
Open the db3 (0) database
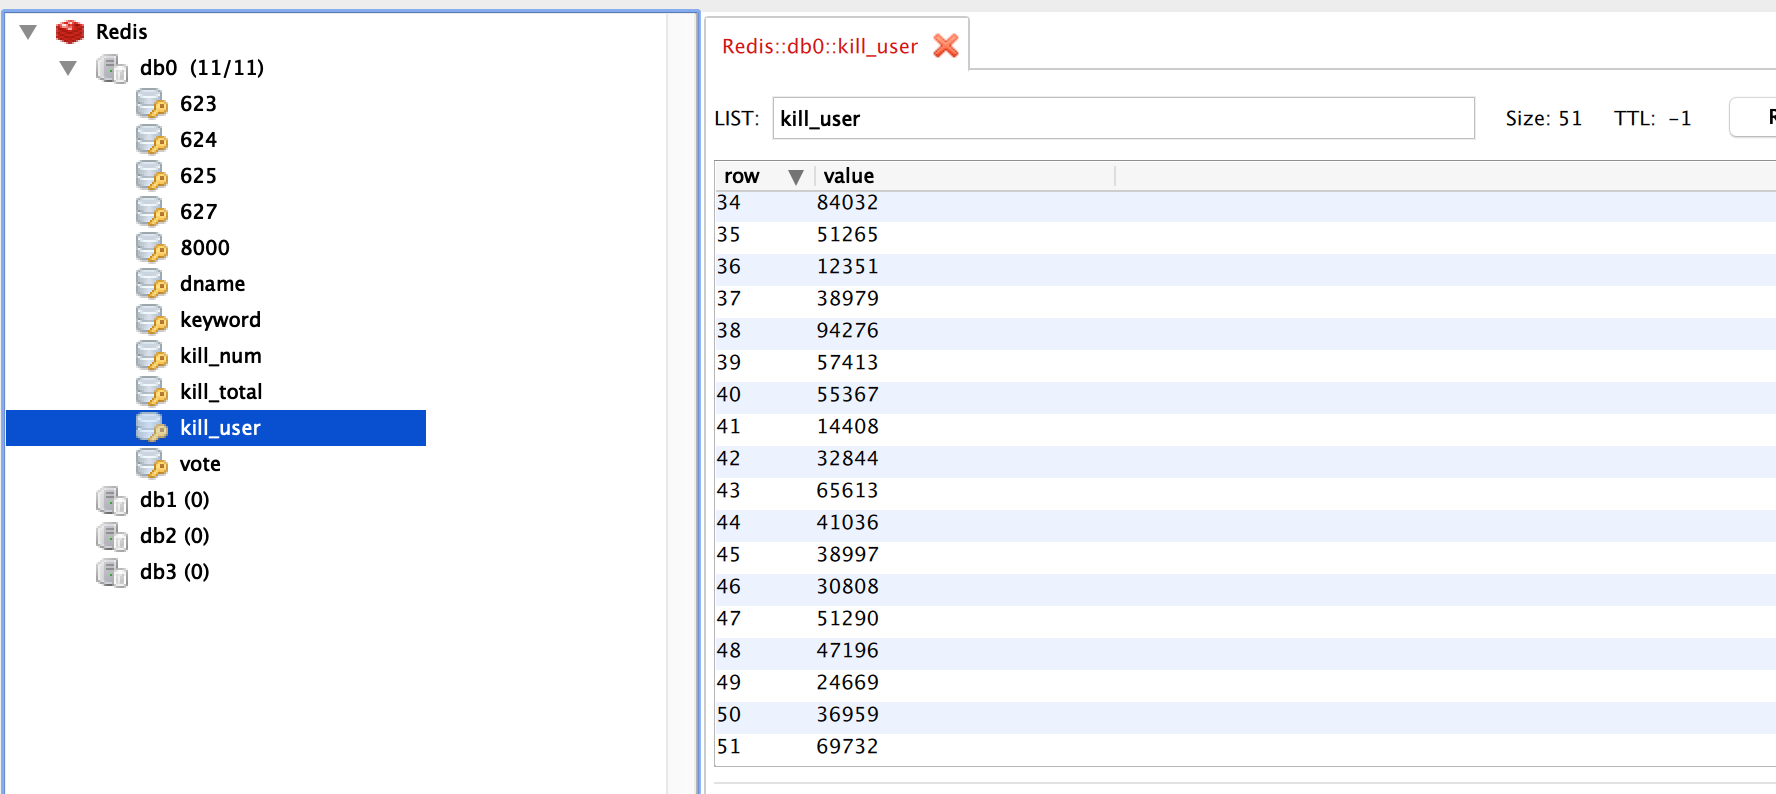(175, 572)
